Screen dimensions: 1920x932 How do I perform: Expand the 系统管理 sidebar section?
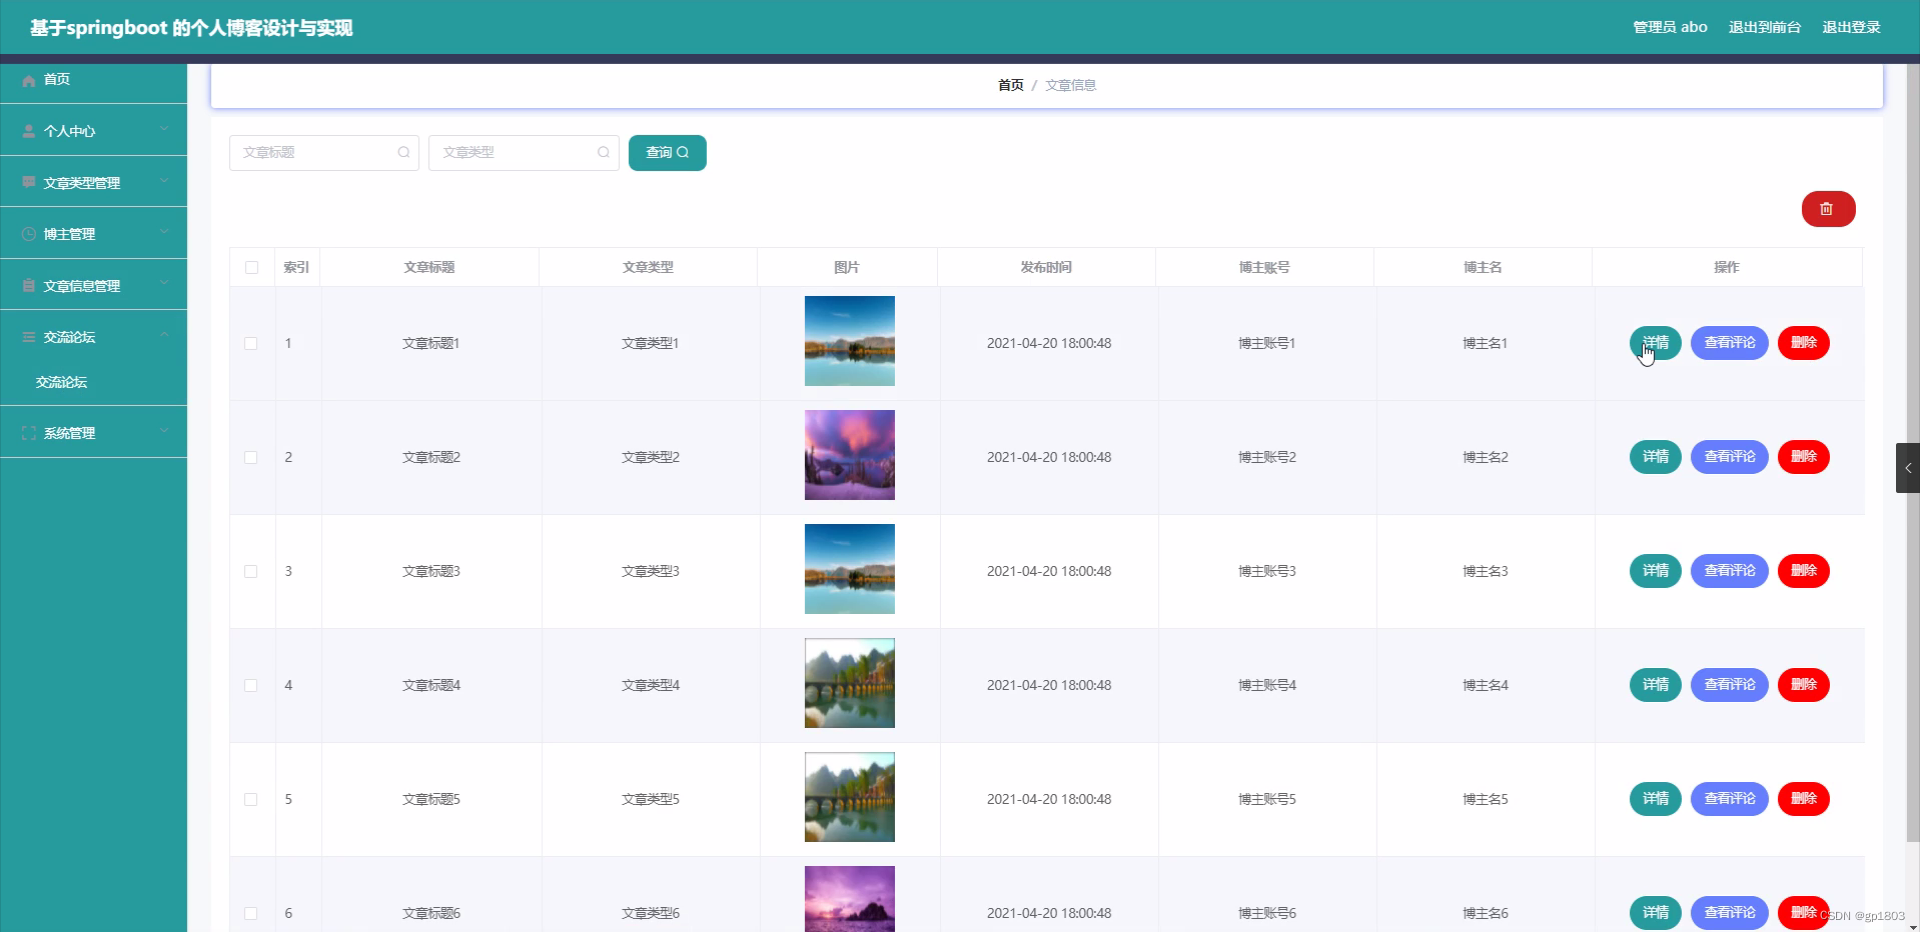(163, 432)
